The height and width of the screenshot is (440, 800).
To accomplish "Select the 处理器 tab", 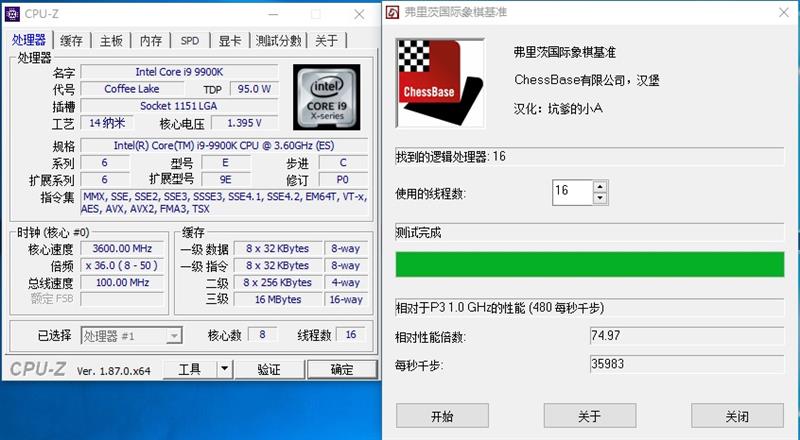I will pyautogui.click(x=29, y=40).
